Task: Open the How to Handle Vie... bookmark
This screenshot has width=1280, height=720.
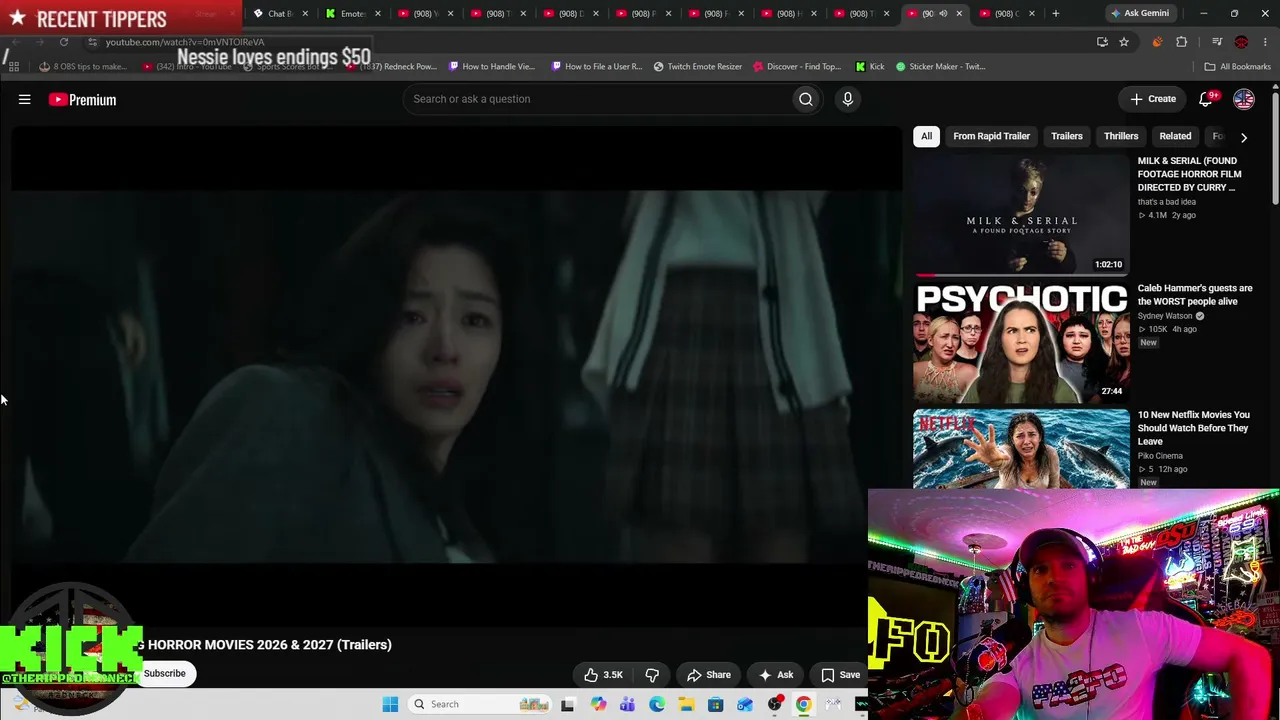Action: pyautogui.click(x=492, y=66)
